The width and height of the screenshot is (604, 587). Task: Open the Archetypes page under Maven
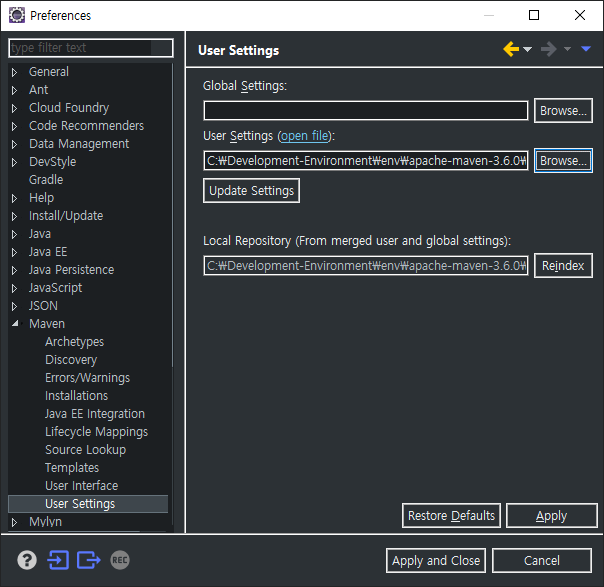[x=74, y=342]
